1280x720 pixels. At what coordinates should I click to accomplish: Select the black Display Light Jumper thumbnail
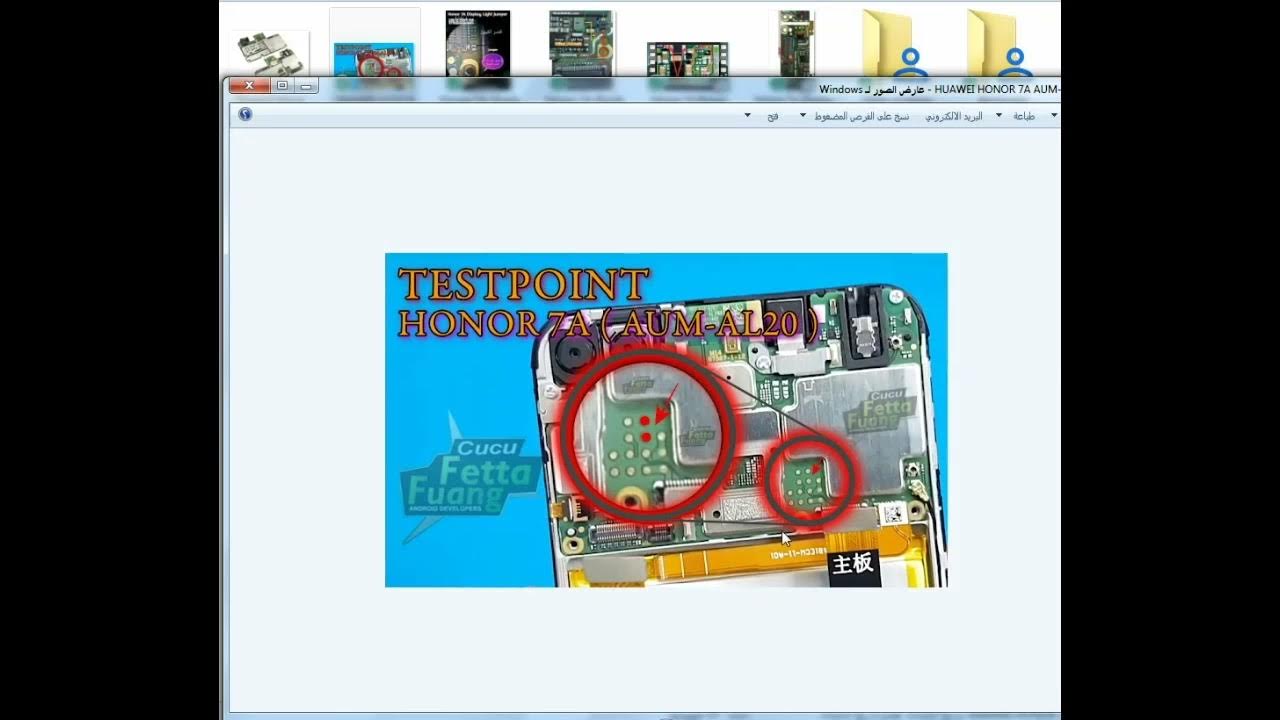(x=478, y=44)
